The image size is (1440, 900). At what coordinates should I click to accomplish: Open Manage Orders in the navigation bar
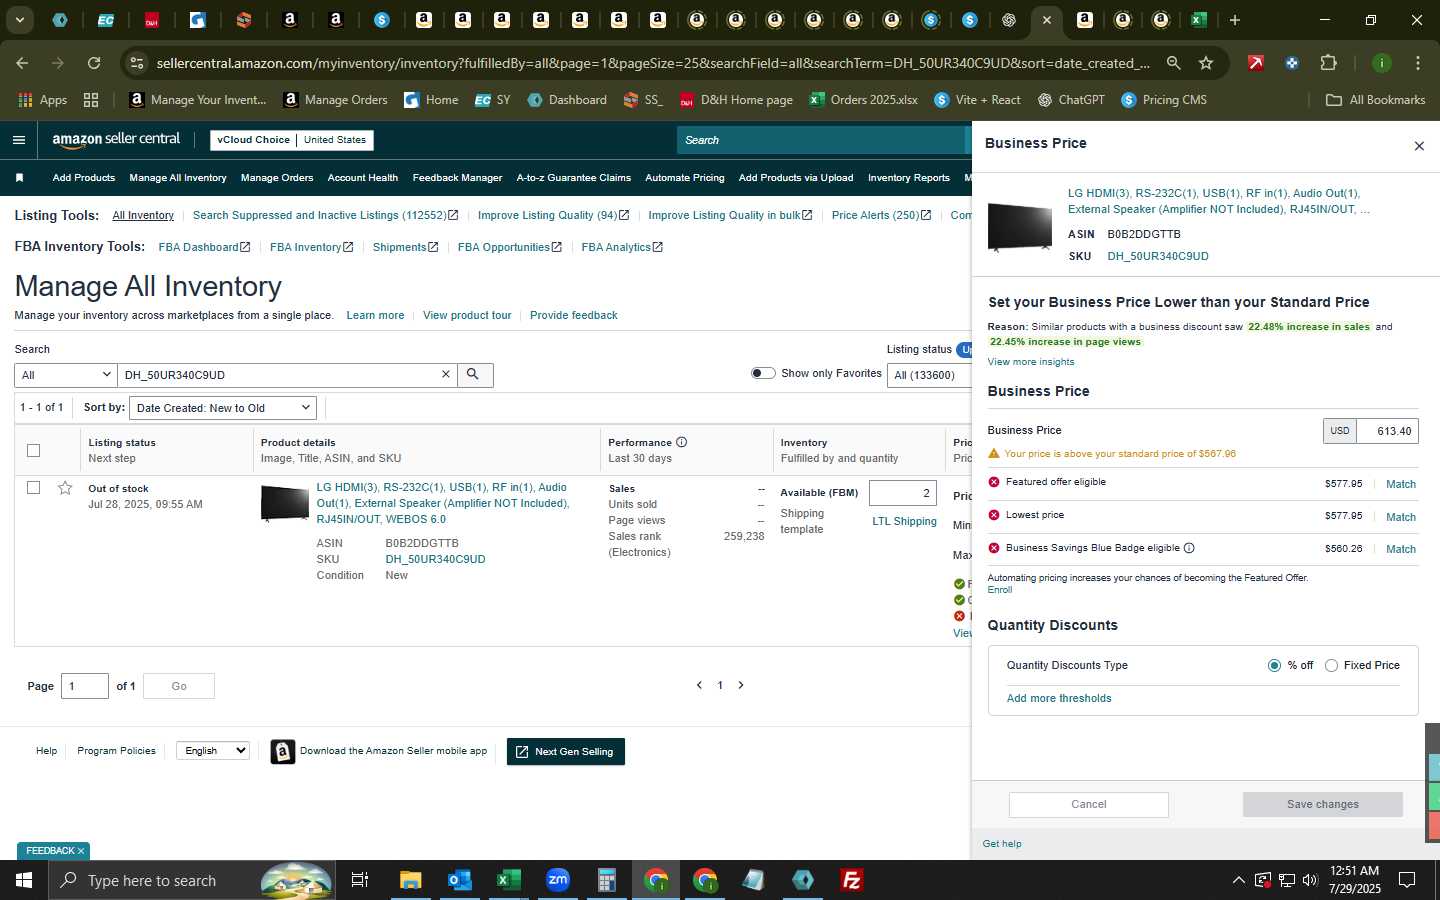(277, 178)
